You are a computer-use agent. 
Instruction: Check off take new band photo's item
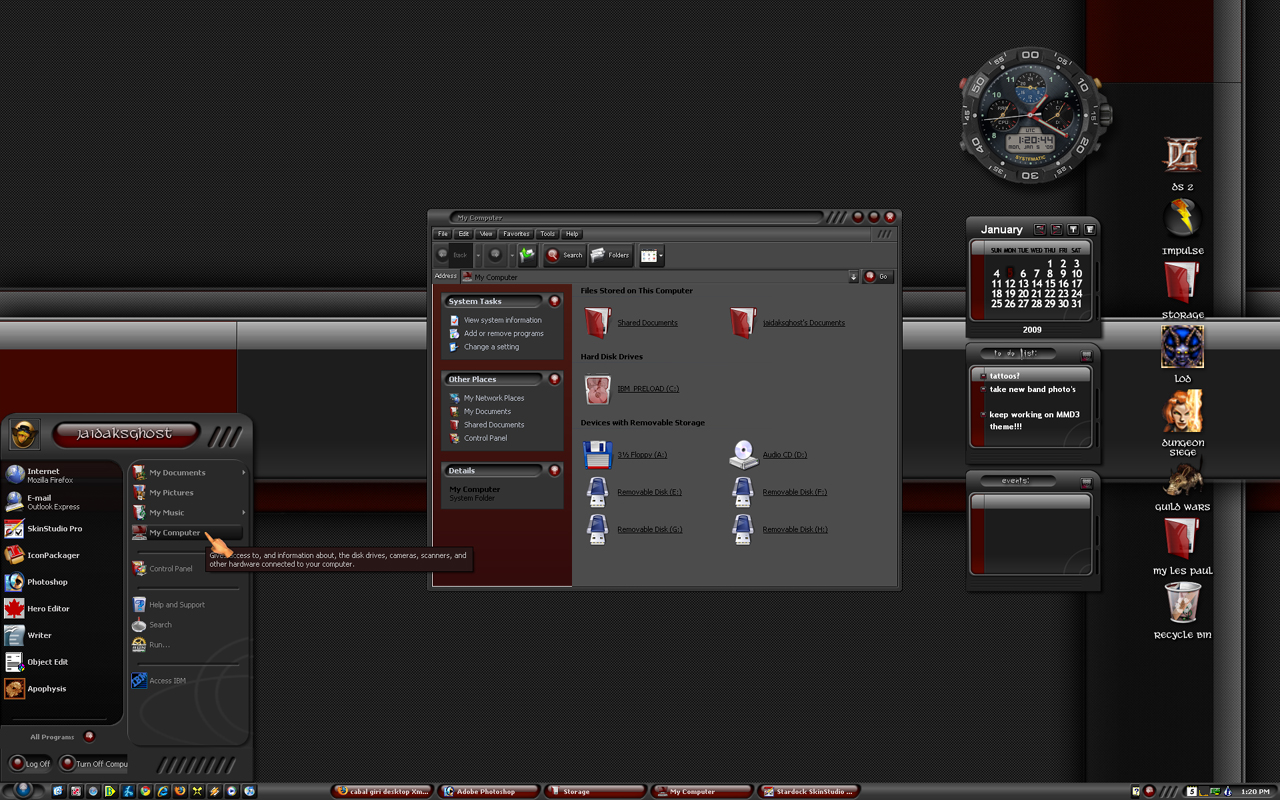[983, 389]
